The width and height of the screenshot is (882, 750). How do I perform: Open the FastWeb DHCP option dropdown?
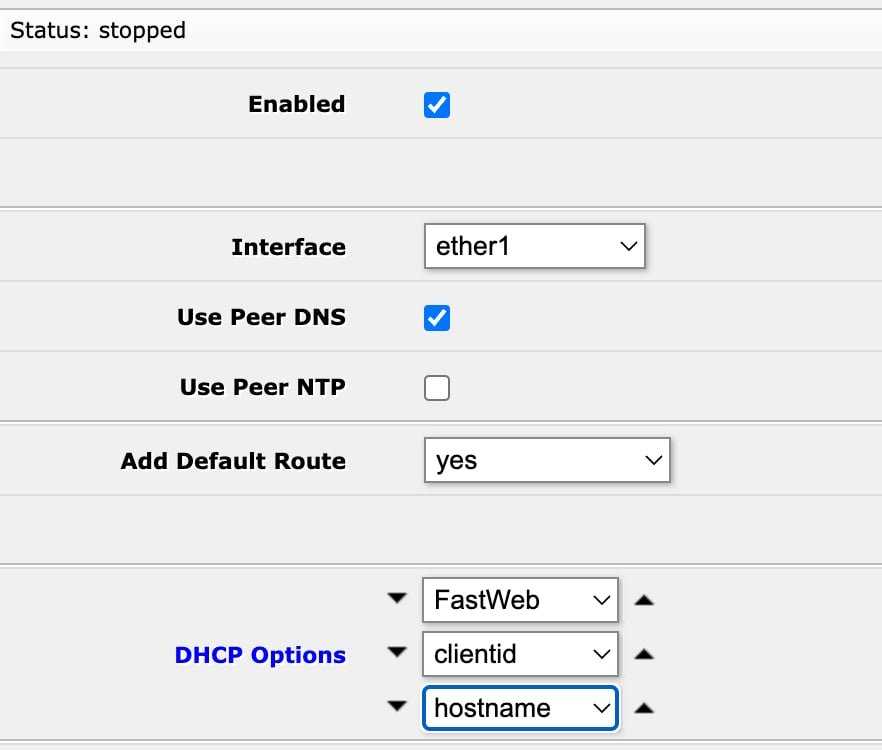point(520,600)
